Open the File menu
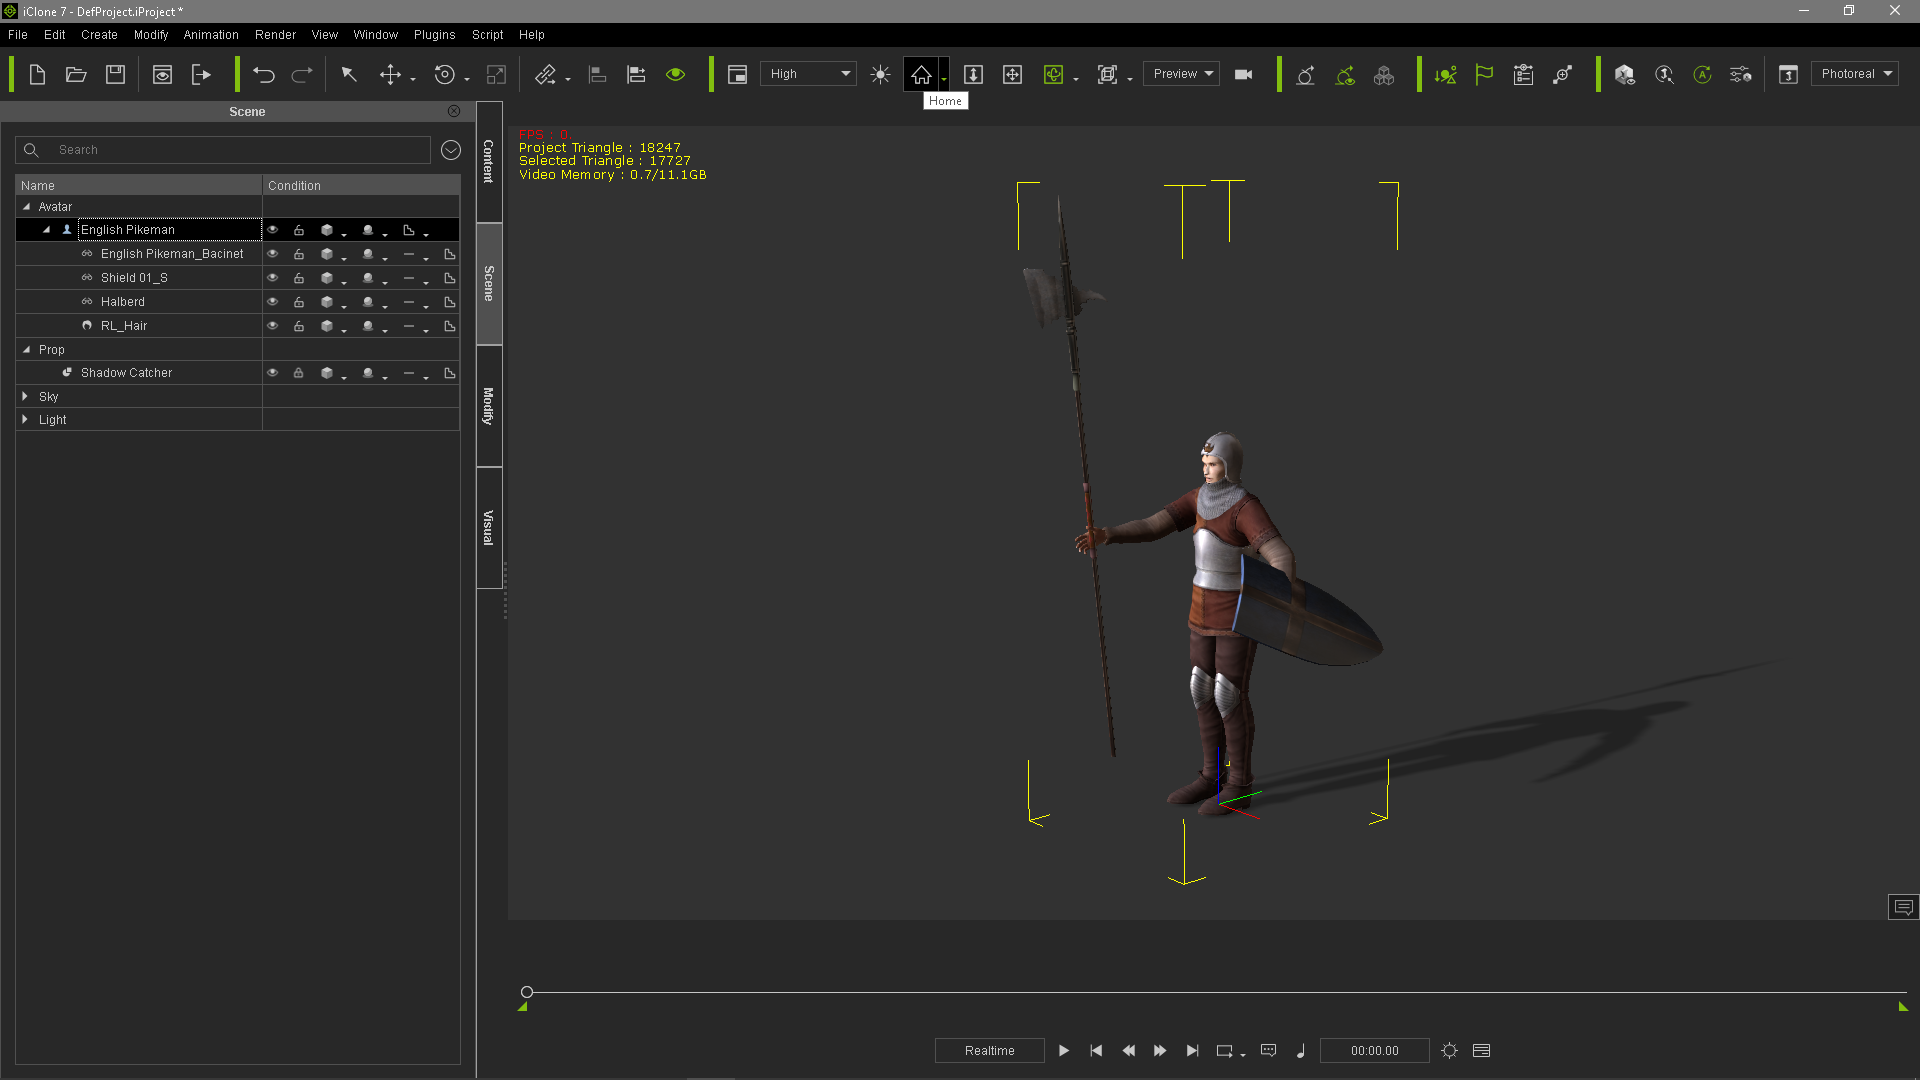 pos(18,35)
